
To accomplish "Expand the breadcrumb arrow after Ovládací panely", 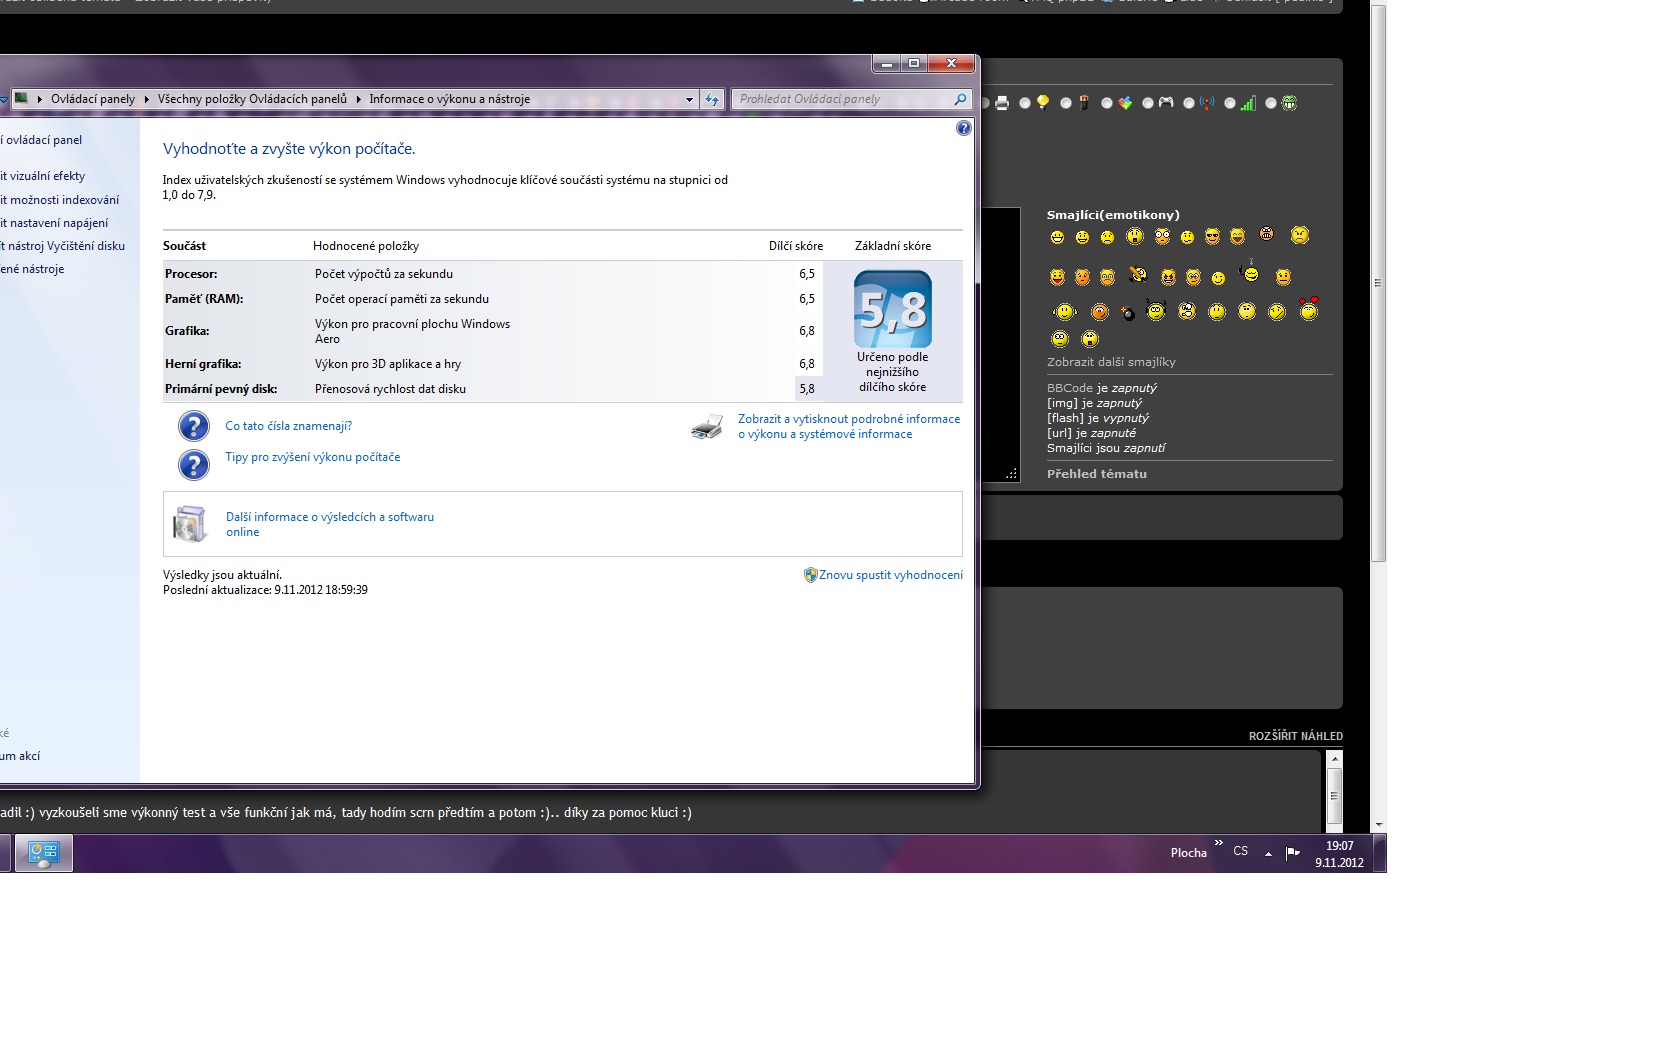I will point(146,99).
